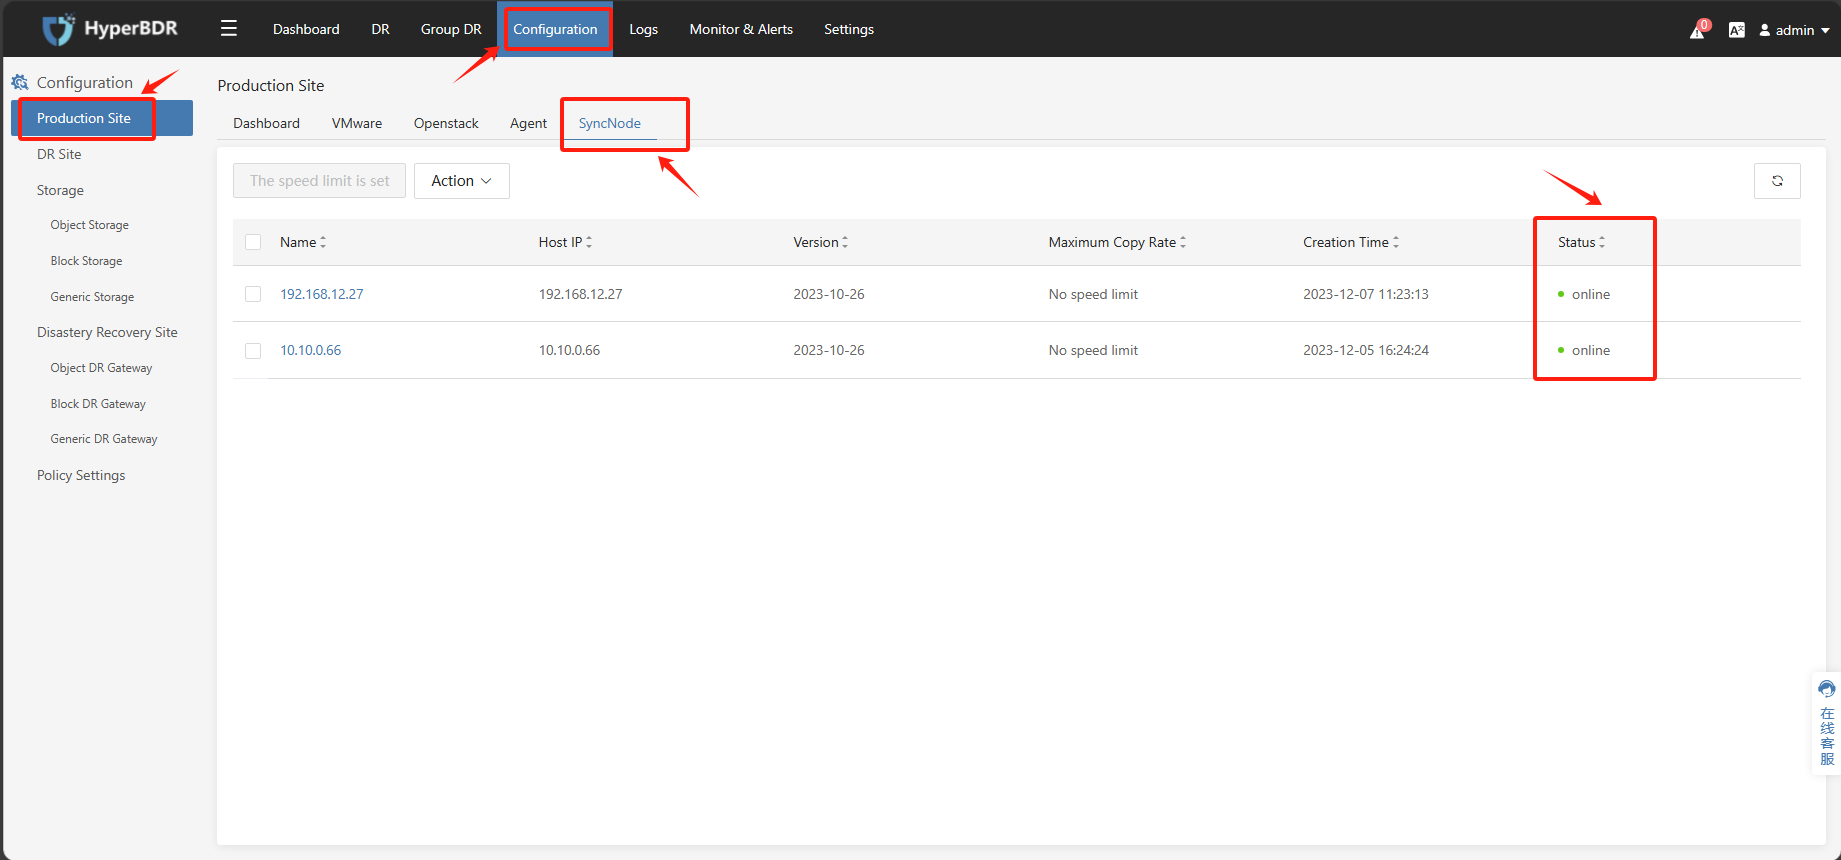
Task: Click 'The speed limit is set' button
Action: pos(320,181)
